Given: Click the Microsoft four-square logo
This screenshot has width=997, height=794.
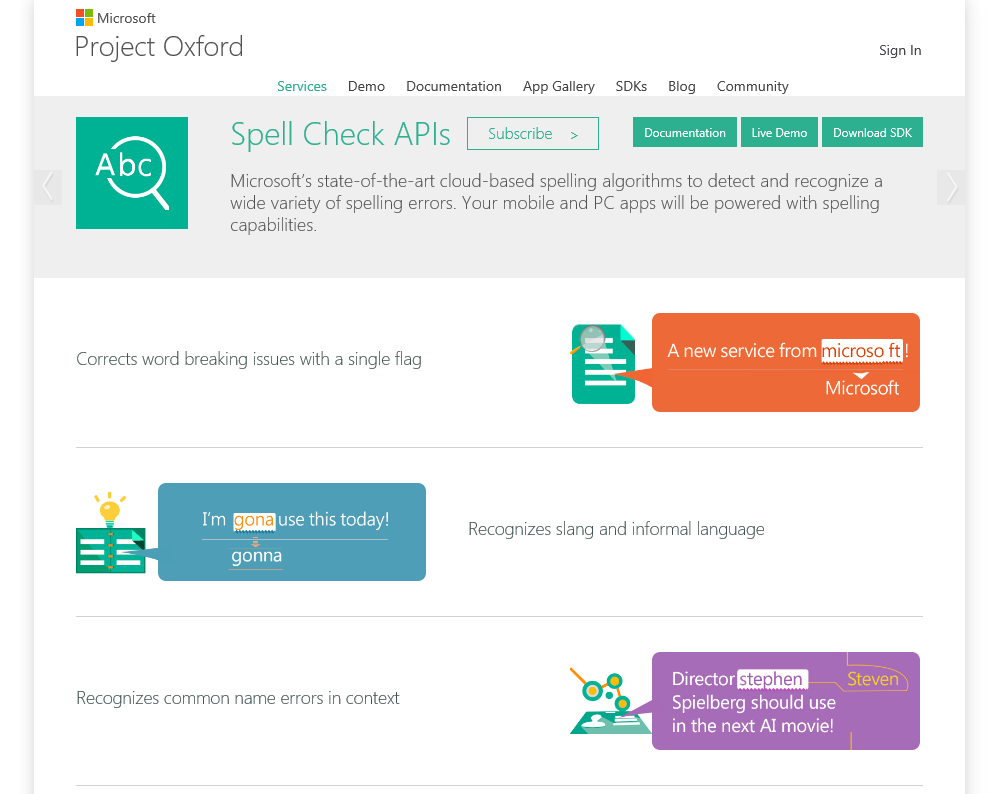Looking at the screenshot, I should [83, 18].
